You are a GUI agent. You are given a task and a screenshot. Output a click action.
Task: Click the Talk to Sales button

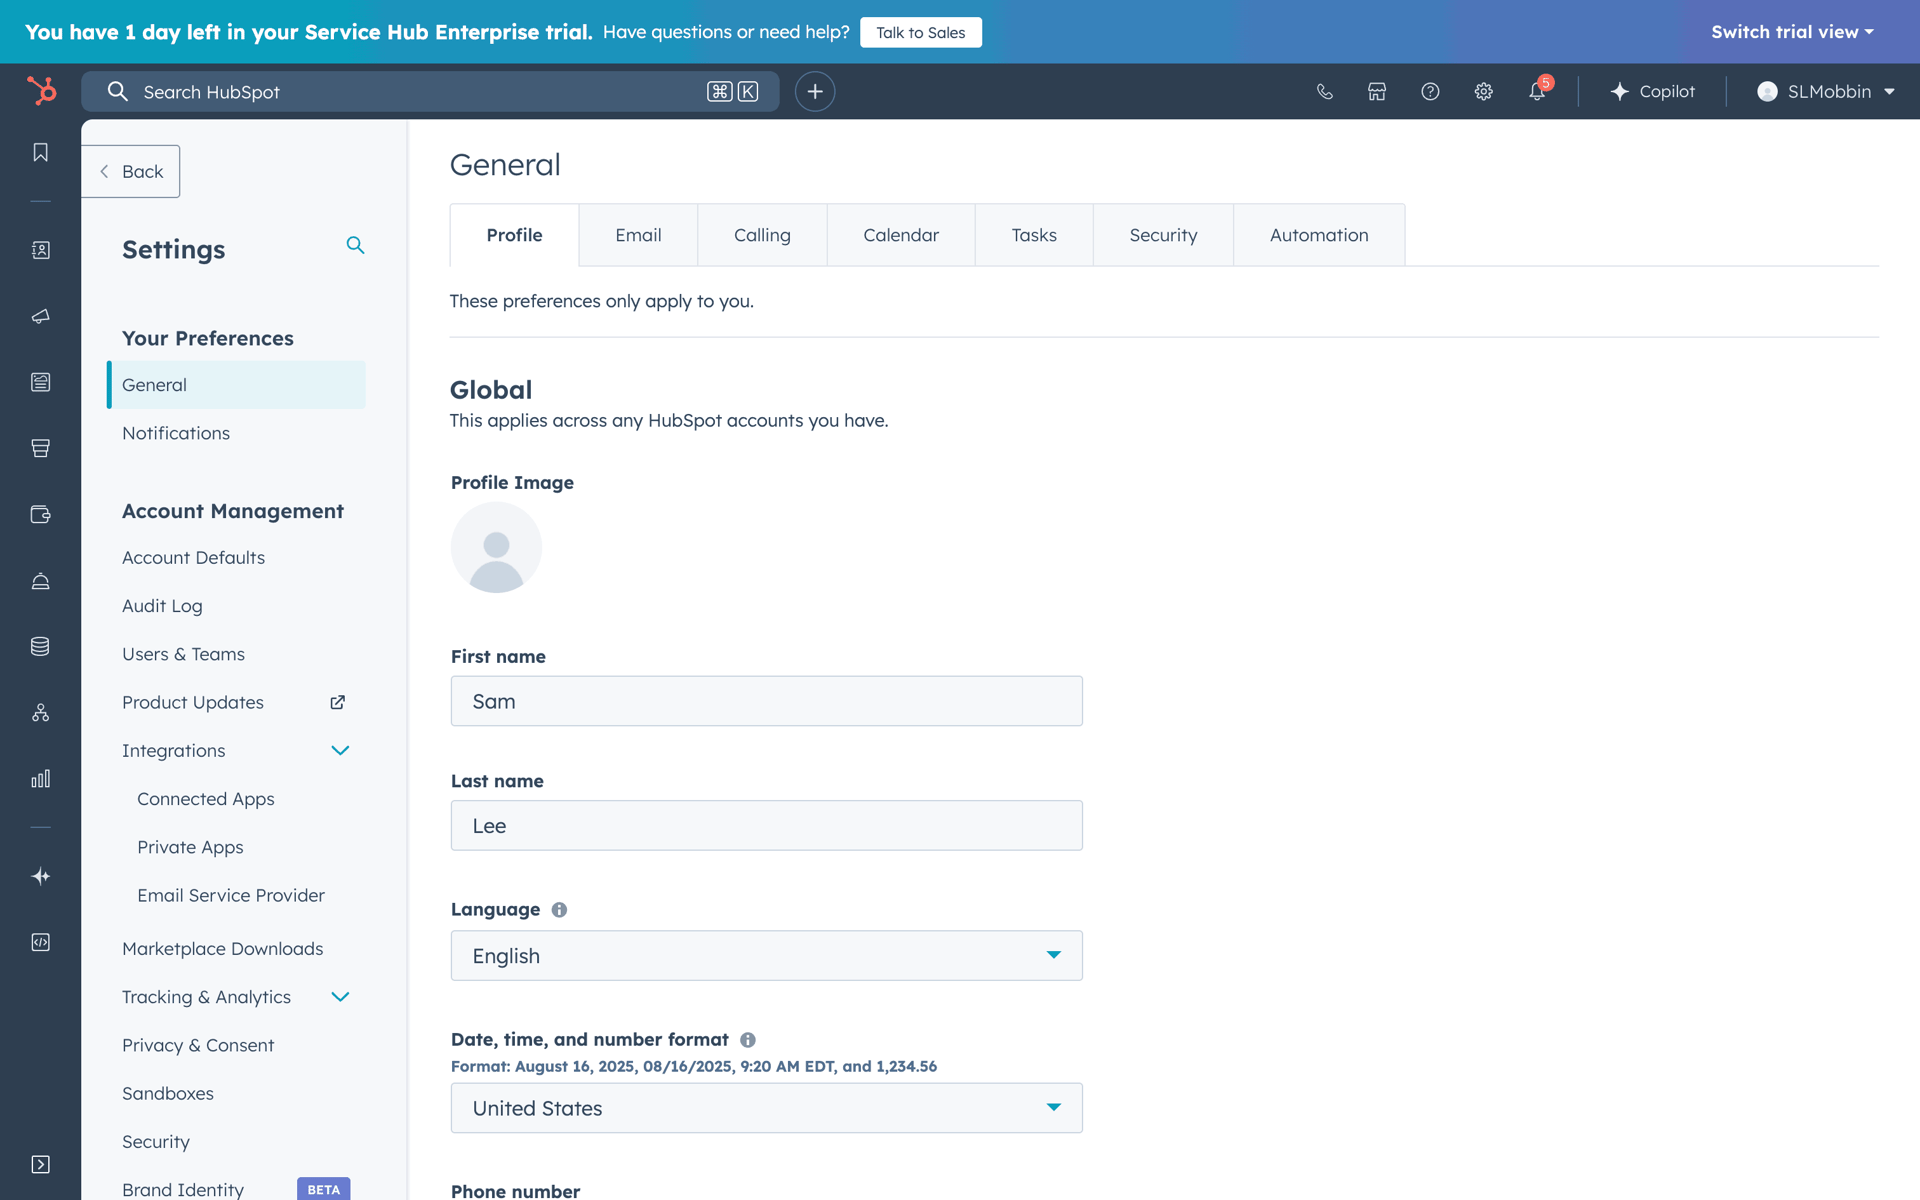[920, 32]
